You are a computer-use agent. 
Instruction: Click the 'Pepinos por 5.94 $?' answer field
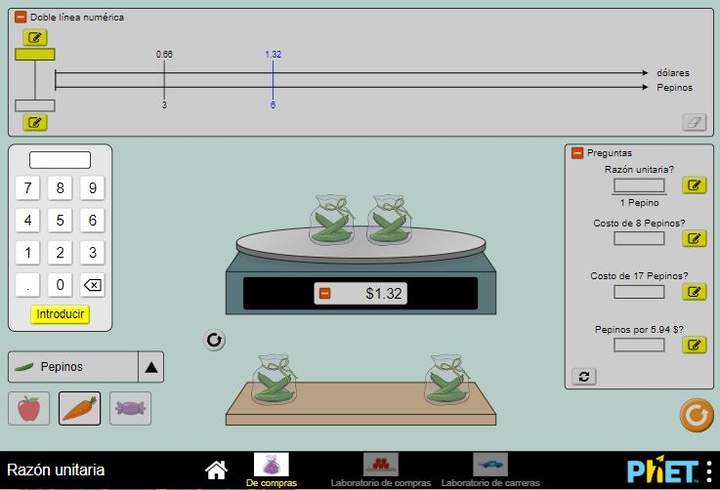pyautogui.click(x=639, y=345)
